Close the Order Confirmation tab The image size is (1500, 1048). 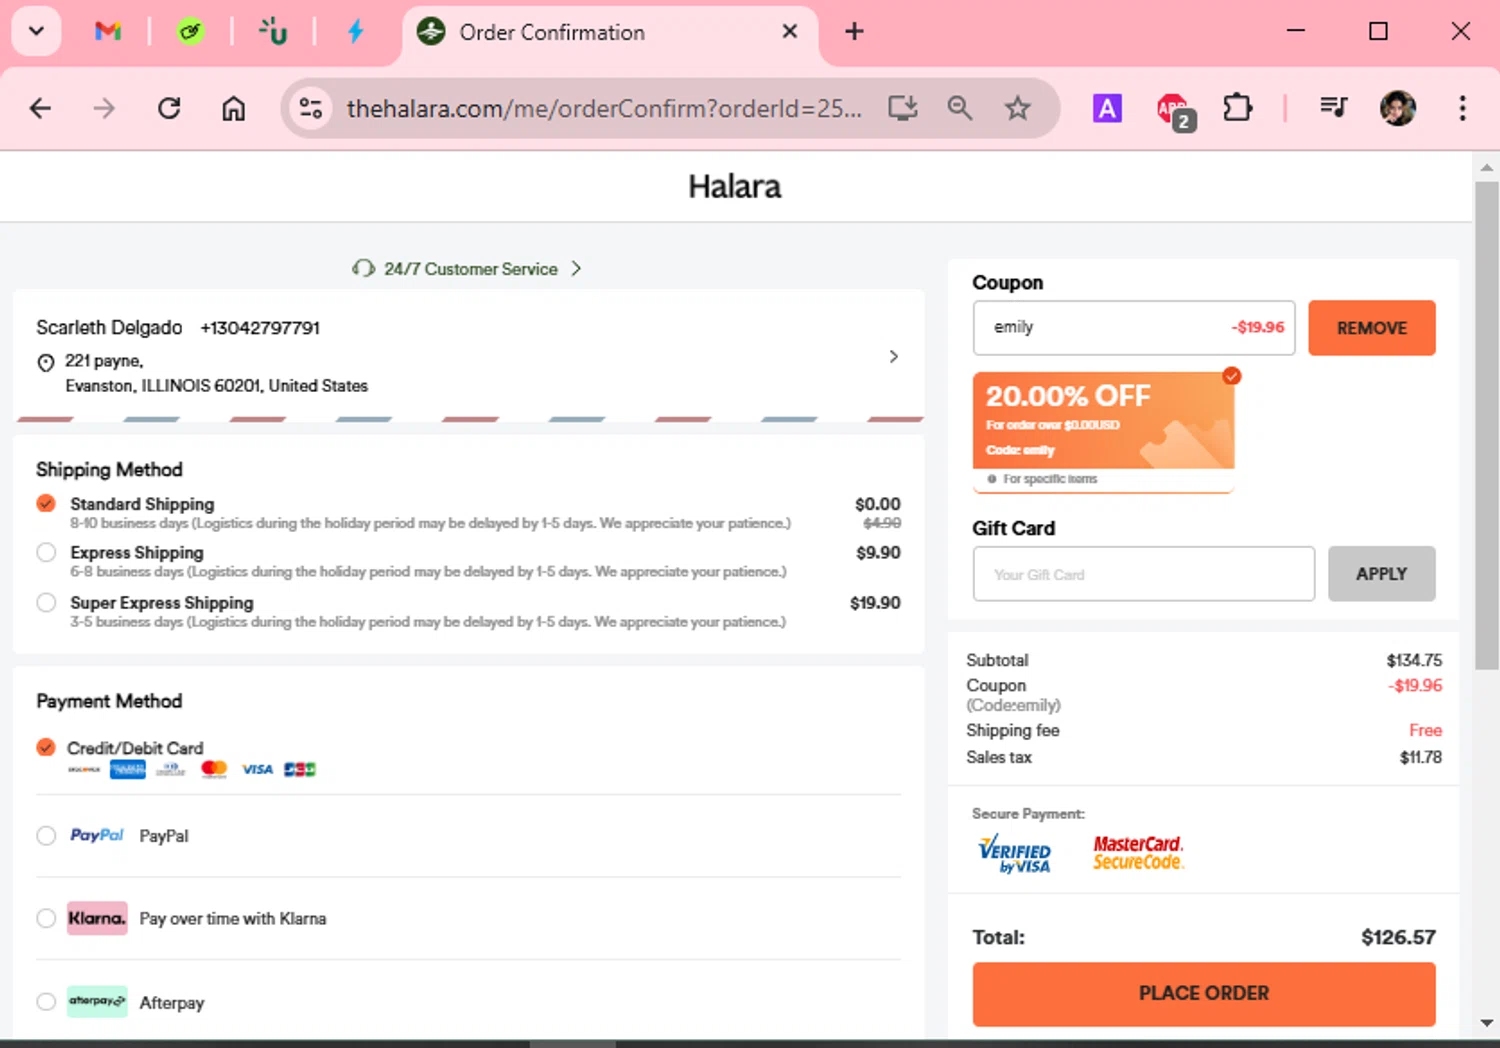click(789, 31)
